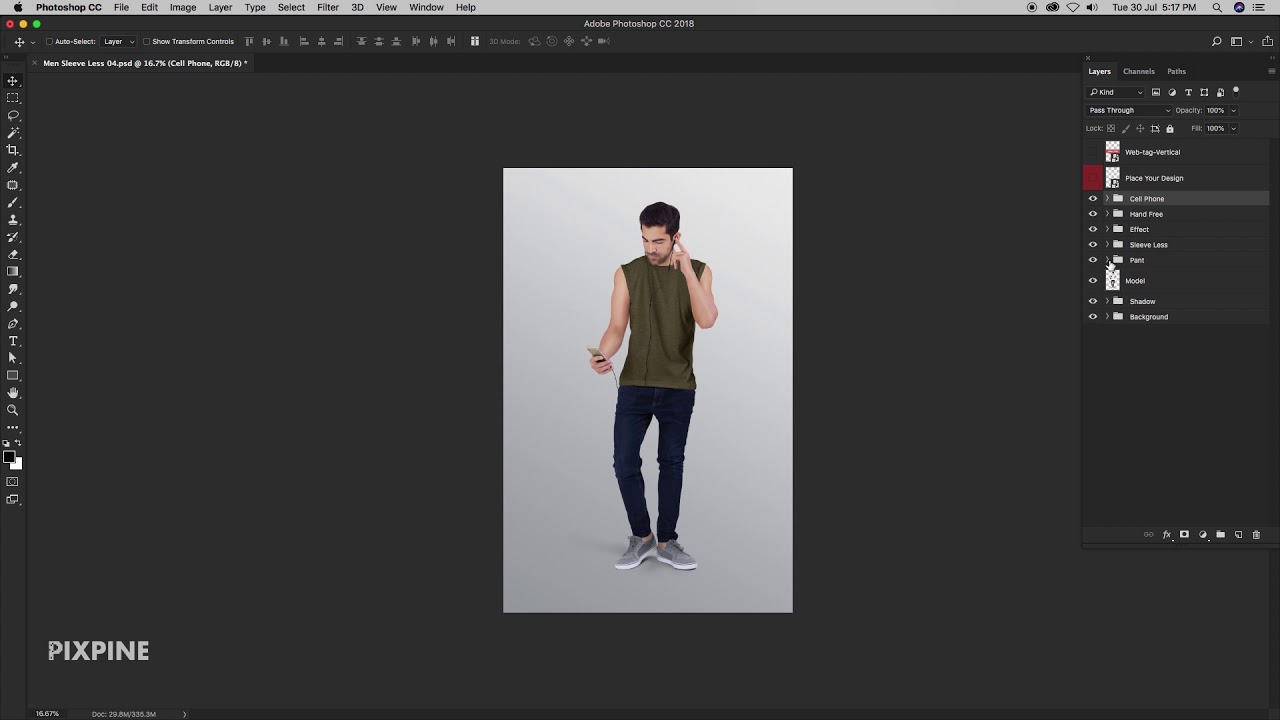Select the Lasso tool
Image resolution: width=1280 pixels, height=720 pixels.
tap(13, 115)
